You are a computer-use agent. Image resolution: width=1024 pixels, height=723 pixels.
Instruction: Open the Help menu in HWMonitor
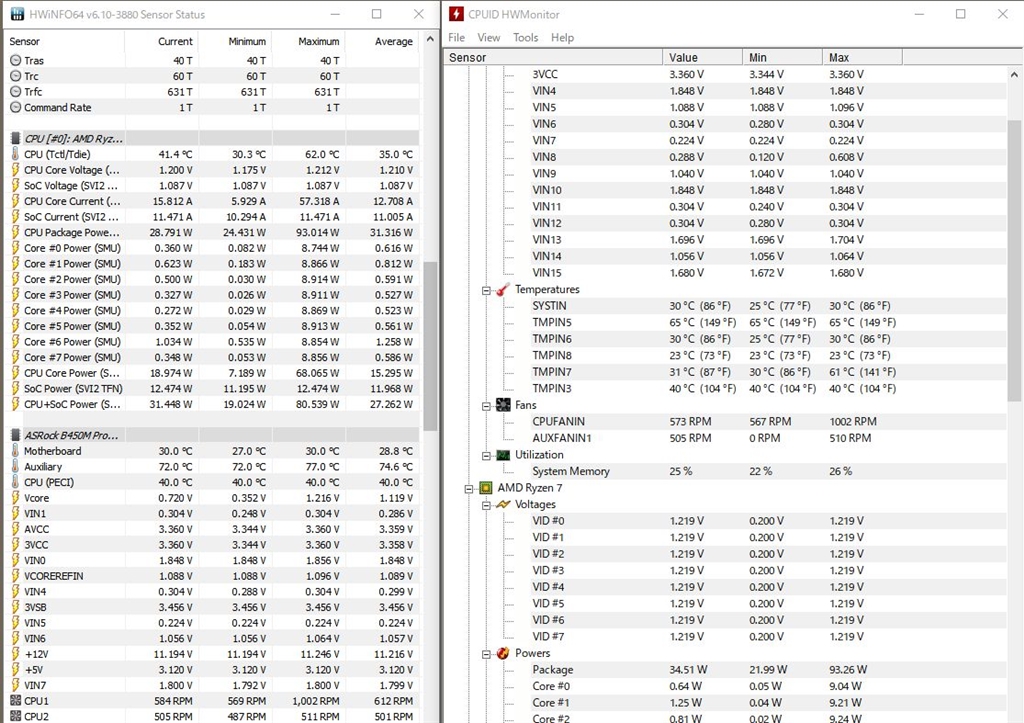(x=562, y=38)
